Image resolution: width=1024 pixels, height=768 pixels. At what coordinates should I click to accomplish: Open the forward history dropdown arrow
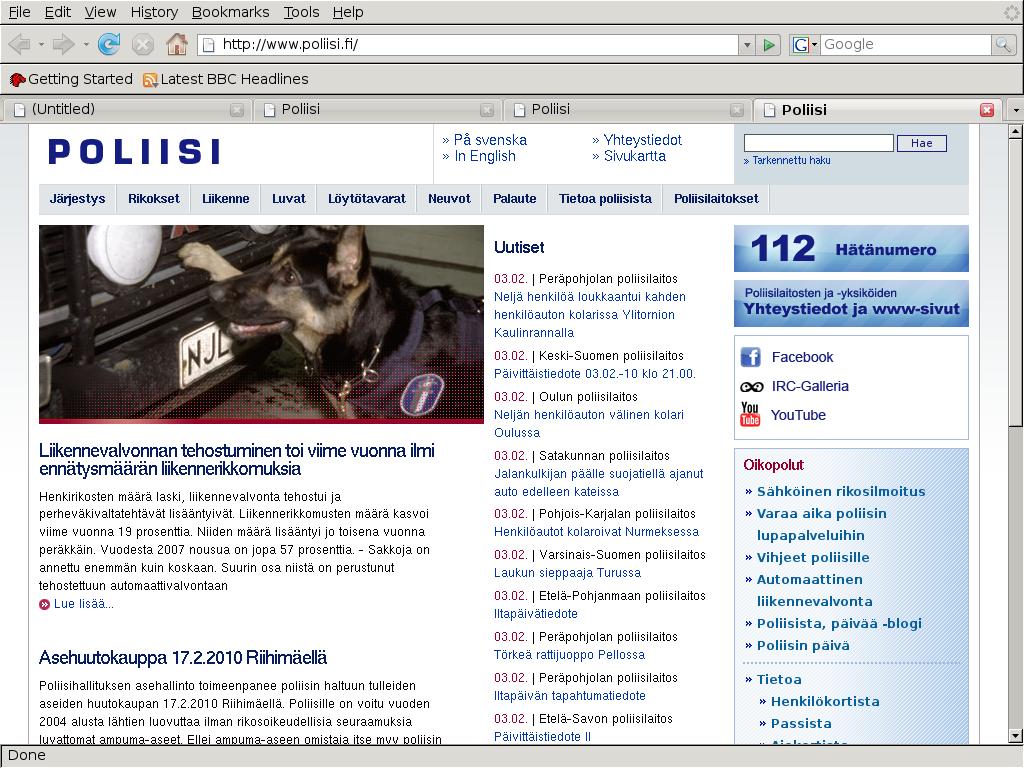(86, 44)
